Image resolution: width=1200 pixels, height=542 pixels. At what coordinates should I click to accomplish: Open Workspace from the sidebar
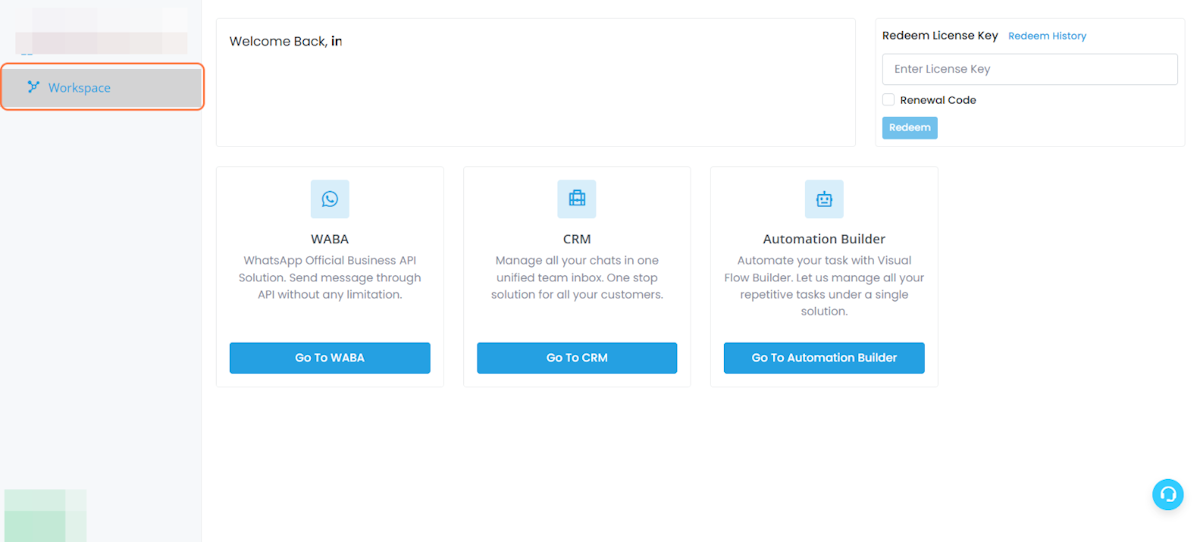(102, 87)
